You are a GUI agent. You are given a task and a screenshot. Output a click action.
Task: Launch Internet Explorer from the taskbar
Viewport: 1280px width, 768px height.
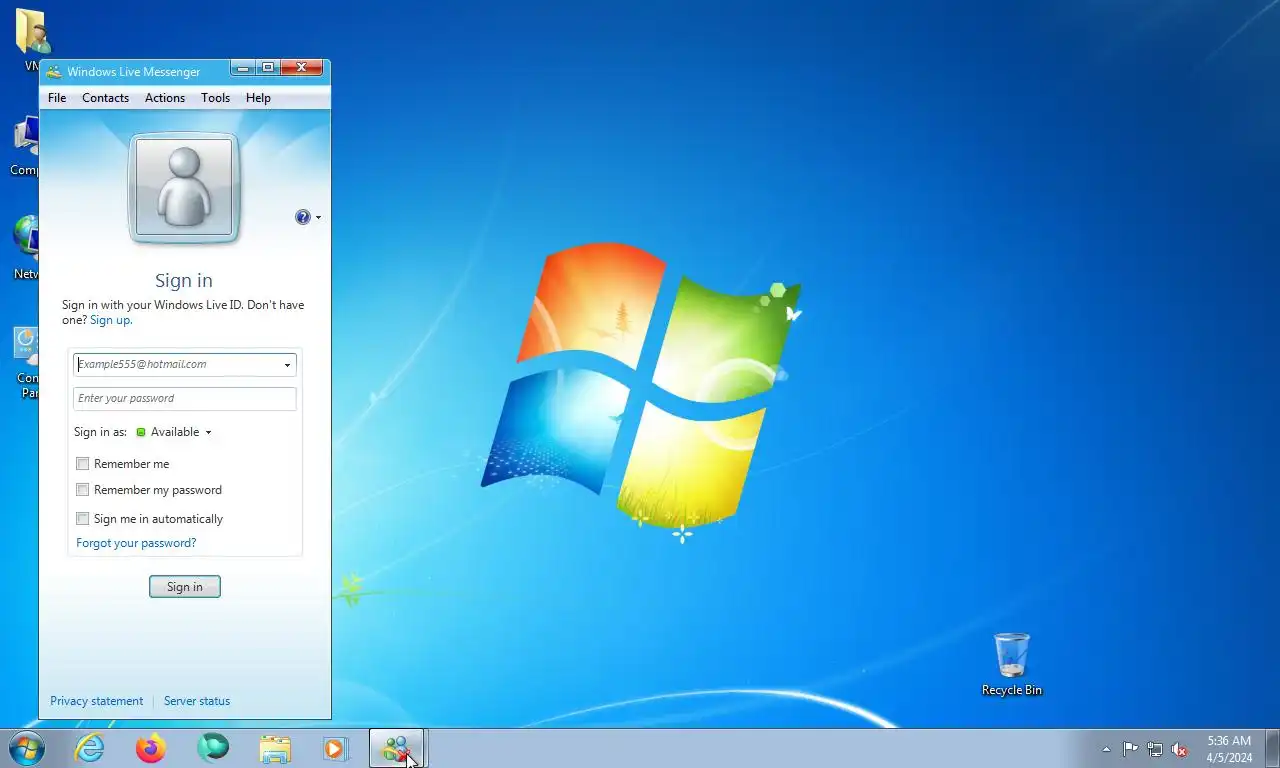click(90, 748)
